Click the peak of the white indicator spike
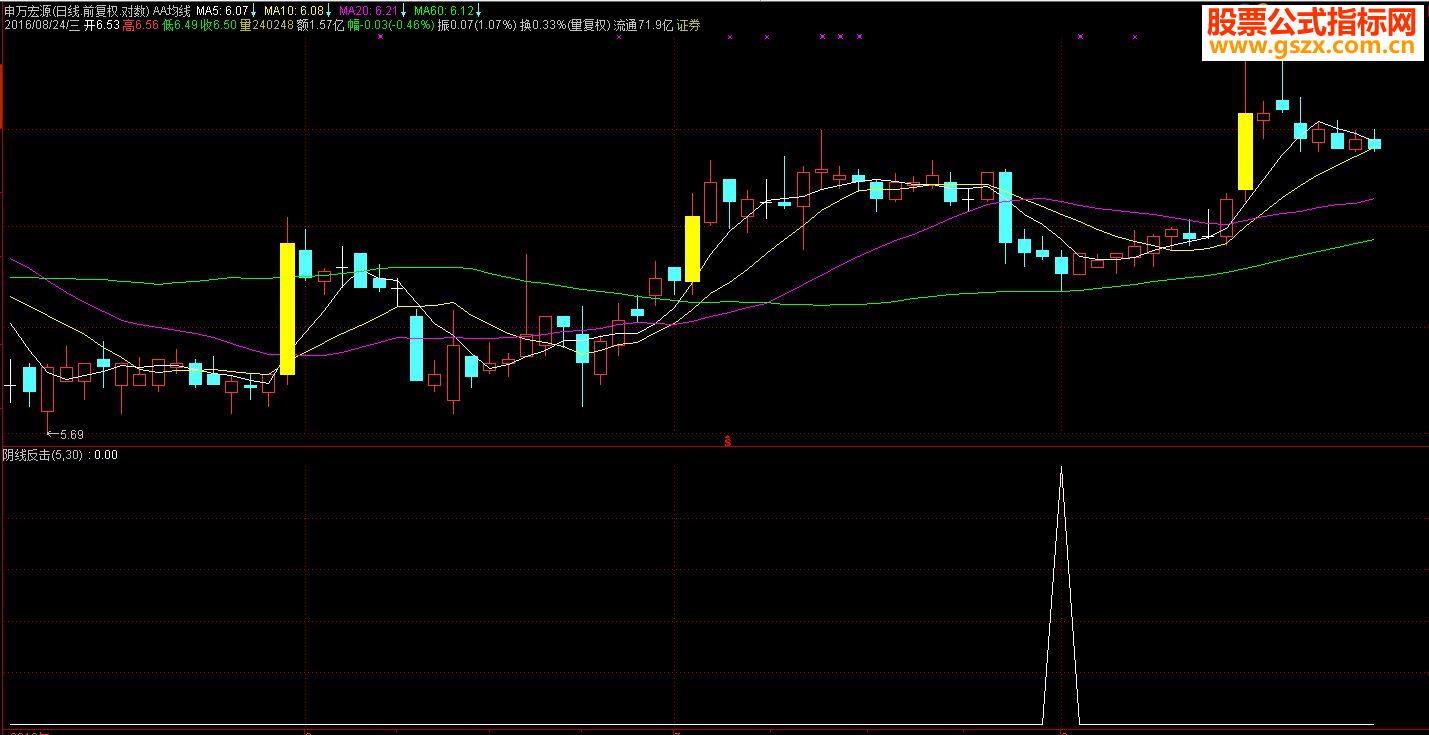This screenshot has width=1429, height=735. pyautogui.click(x=1061, y=467)
